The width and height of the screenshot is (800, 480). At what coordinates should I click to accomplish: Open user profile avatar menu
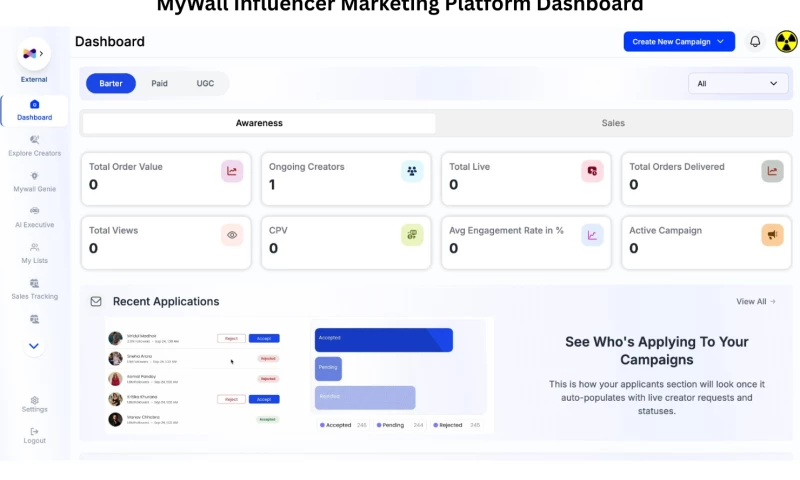coord(786,41)
